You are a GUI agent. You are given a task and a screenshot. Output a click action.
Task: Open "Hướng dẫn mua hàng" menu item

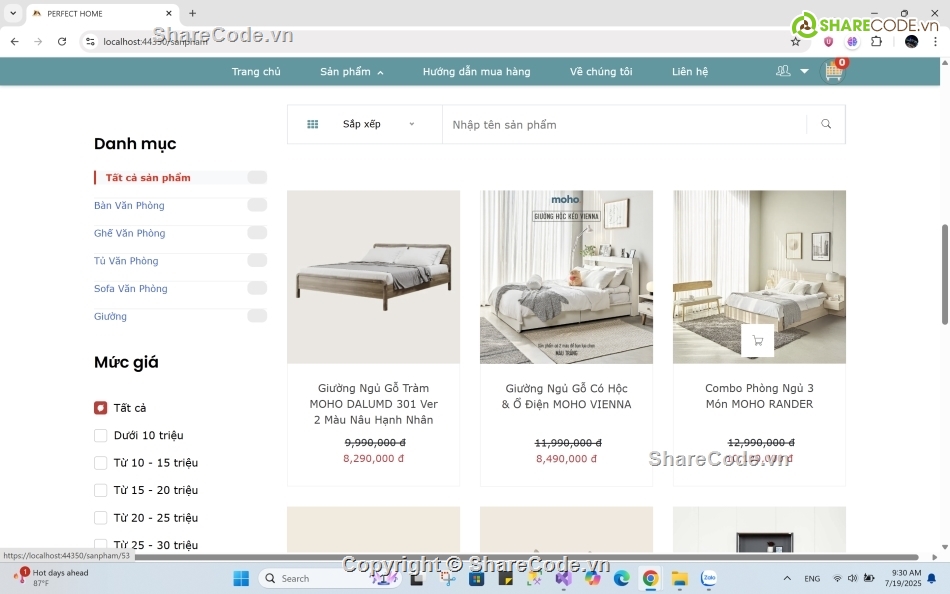476,72
